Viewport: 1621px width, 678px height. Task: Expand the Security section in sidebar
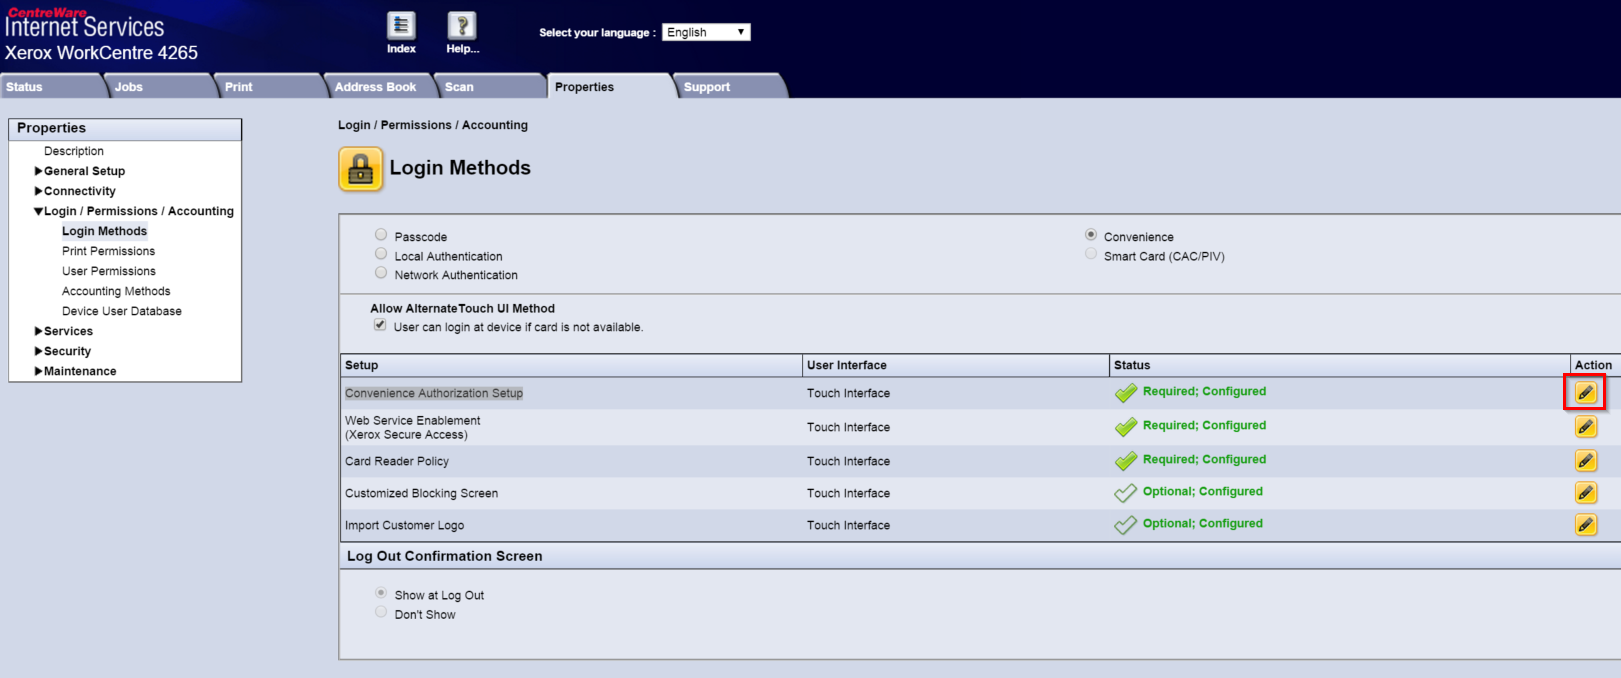point(39,351)
